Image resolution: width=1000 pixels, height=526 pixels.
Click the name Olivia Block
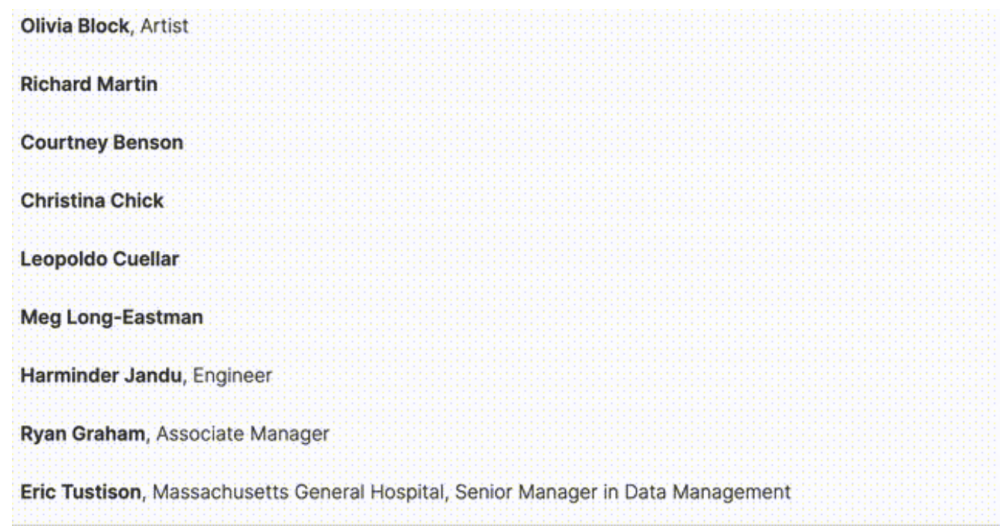[x=75, y=26]
